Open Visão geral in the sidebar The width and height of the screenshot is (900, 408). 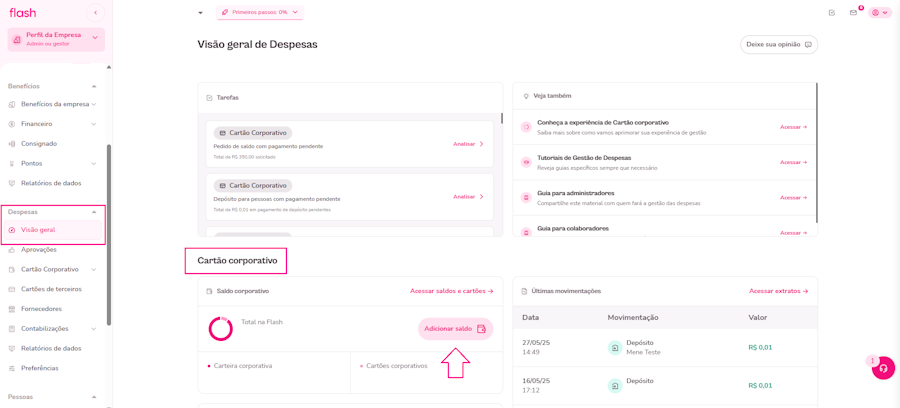click(x=53, y=230)
